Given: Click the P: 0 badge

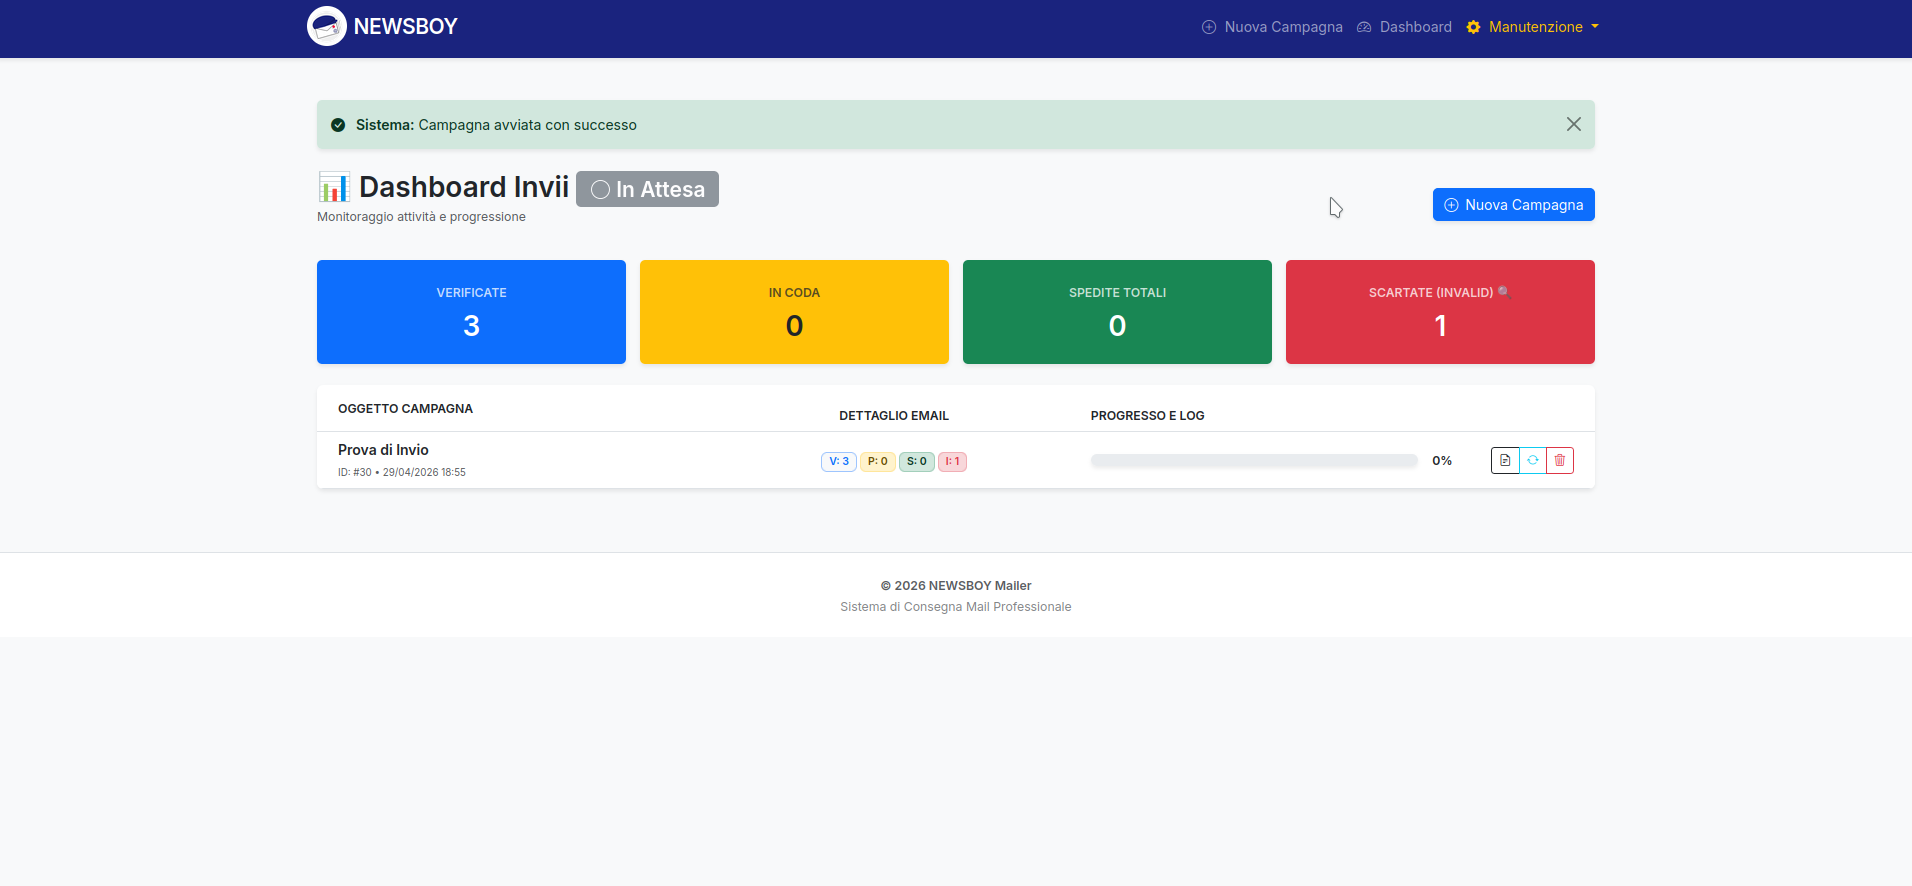Looking at the screenshot, I should click(877, 462).
